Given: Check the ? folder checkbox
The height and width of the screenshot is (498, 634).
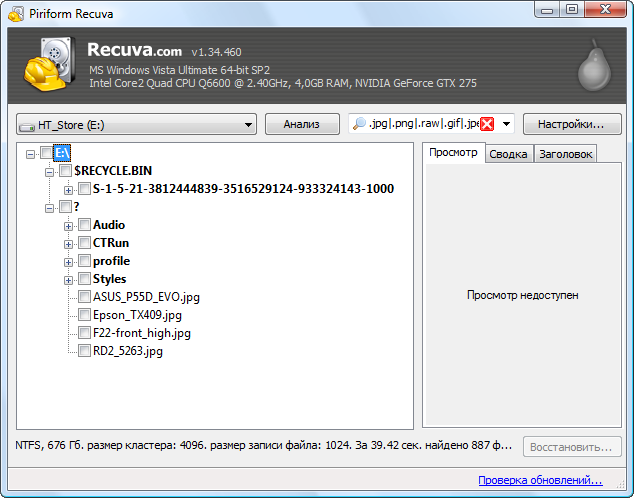Looking at the screenshot, I should (x=66, y=207).
